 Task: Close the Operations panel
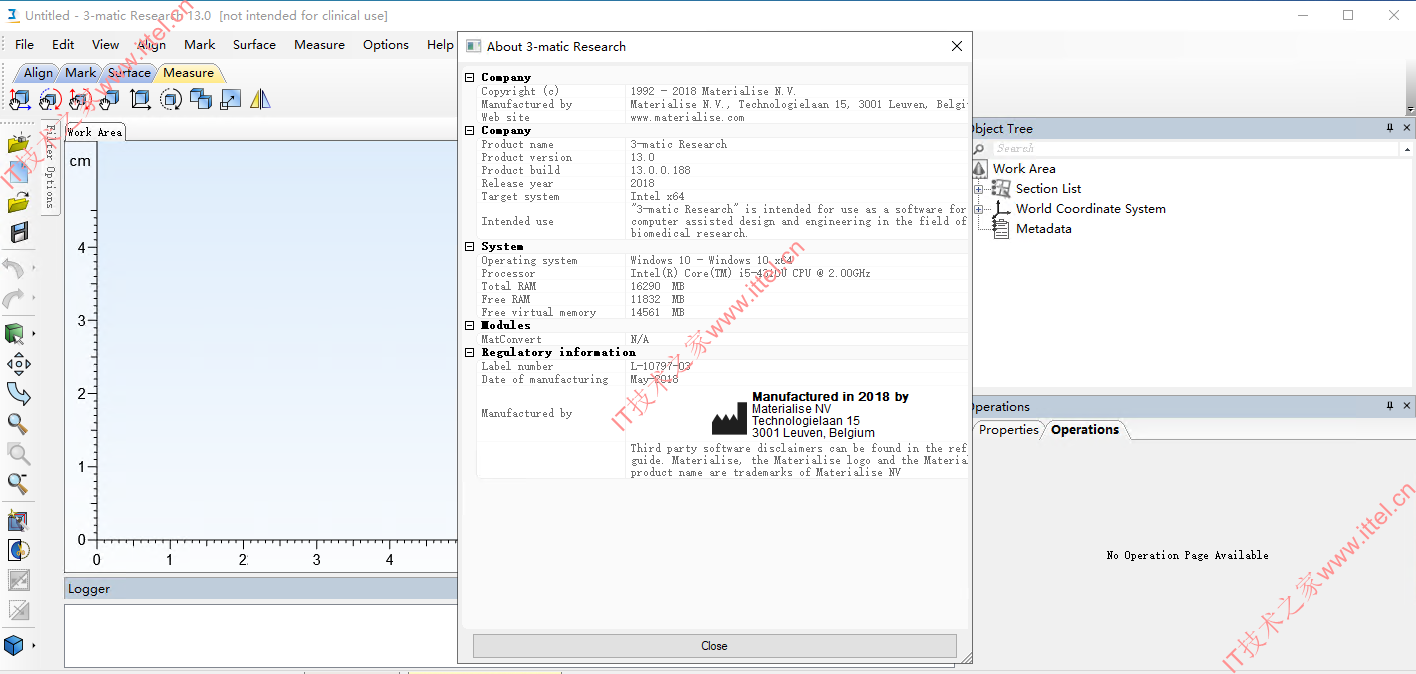tap(1407, 406)
